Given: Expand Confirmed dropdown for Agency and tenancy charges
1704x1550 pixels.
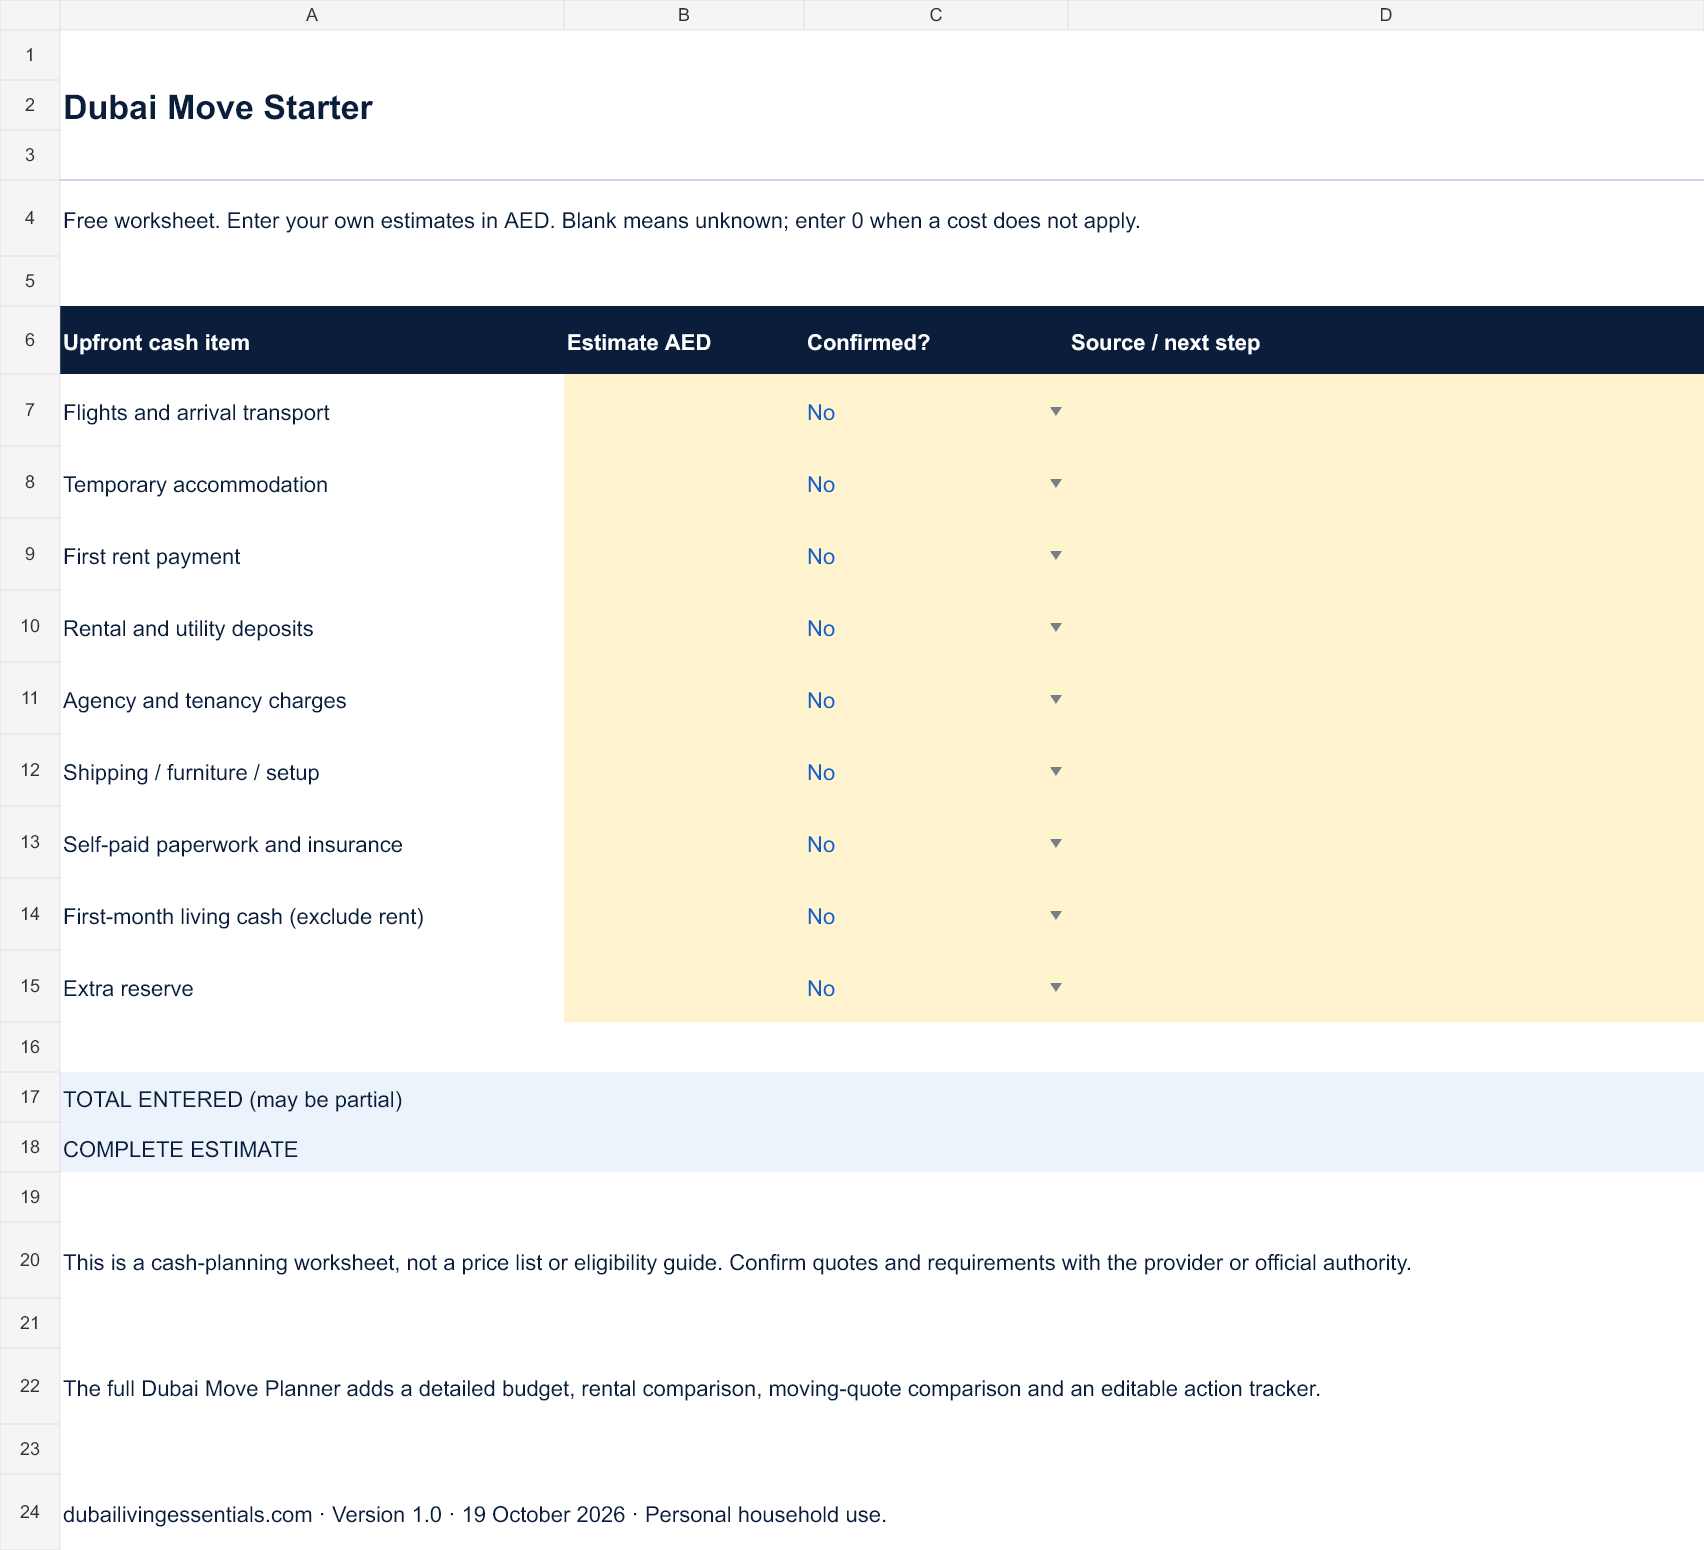Looking at the screenshot, I should [1055, 699].
